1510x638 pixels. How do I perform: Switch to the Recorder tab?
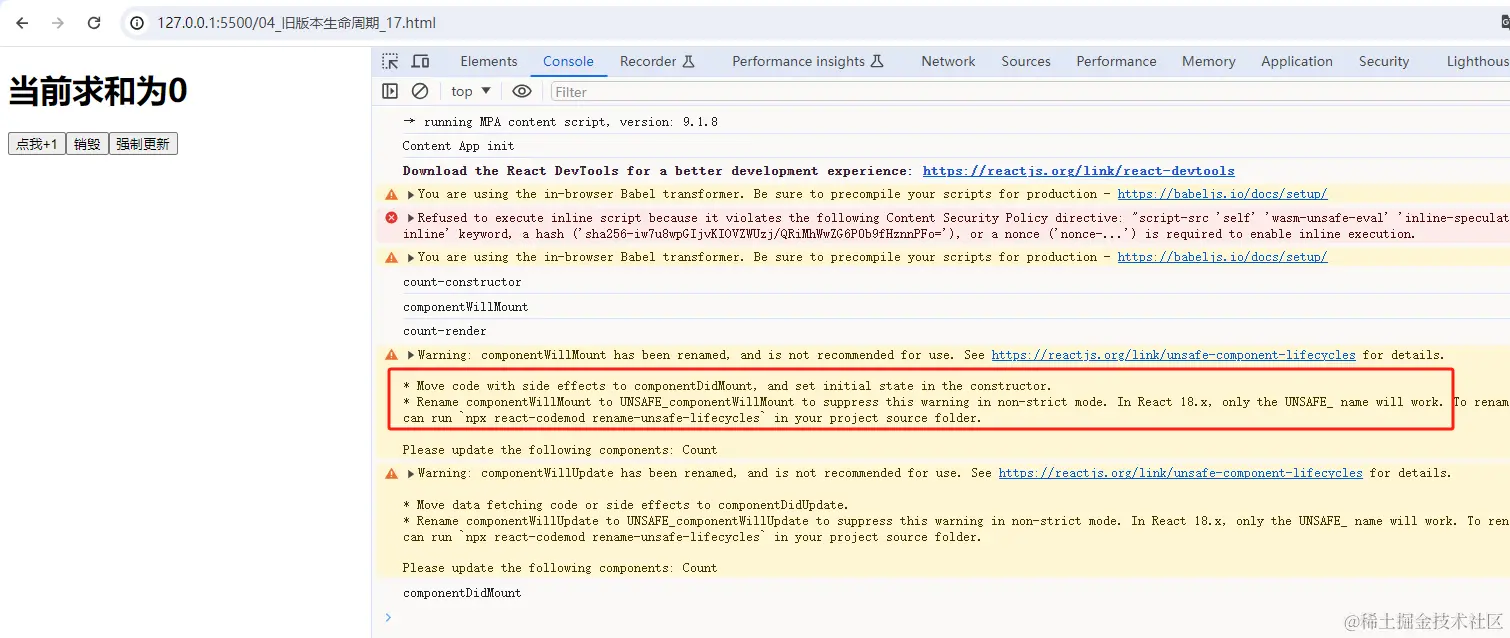pos(657,61)
